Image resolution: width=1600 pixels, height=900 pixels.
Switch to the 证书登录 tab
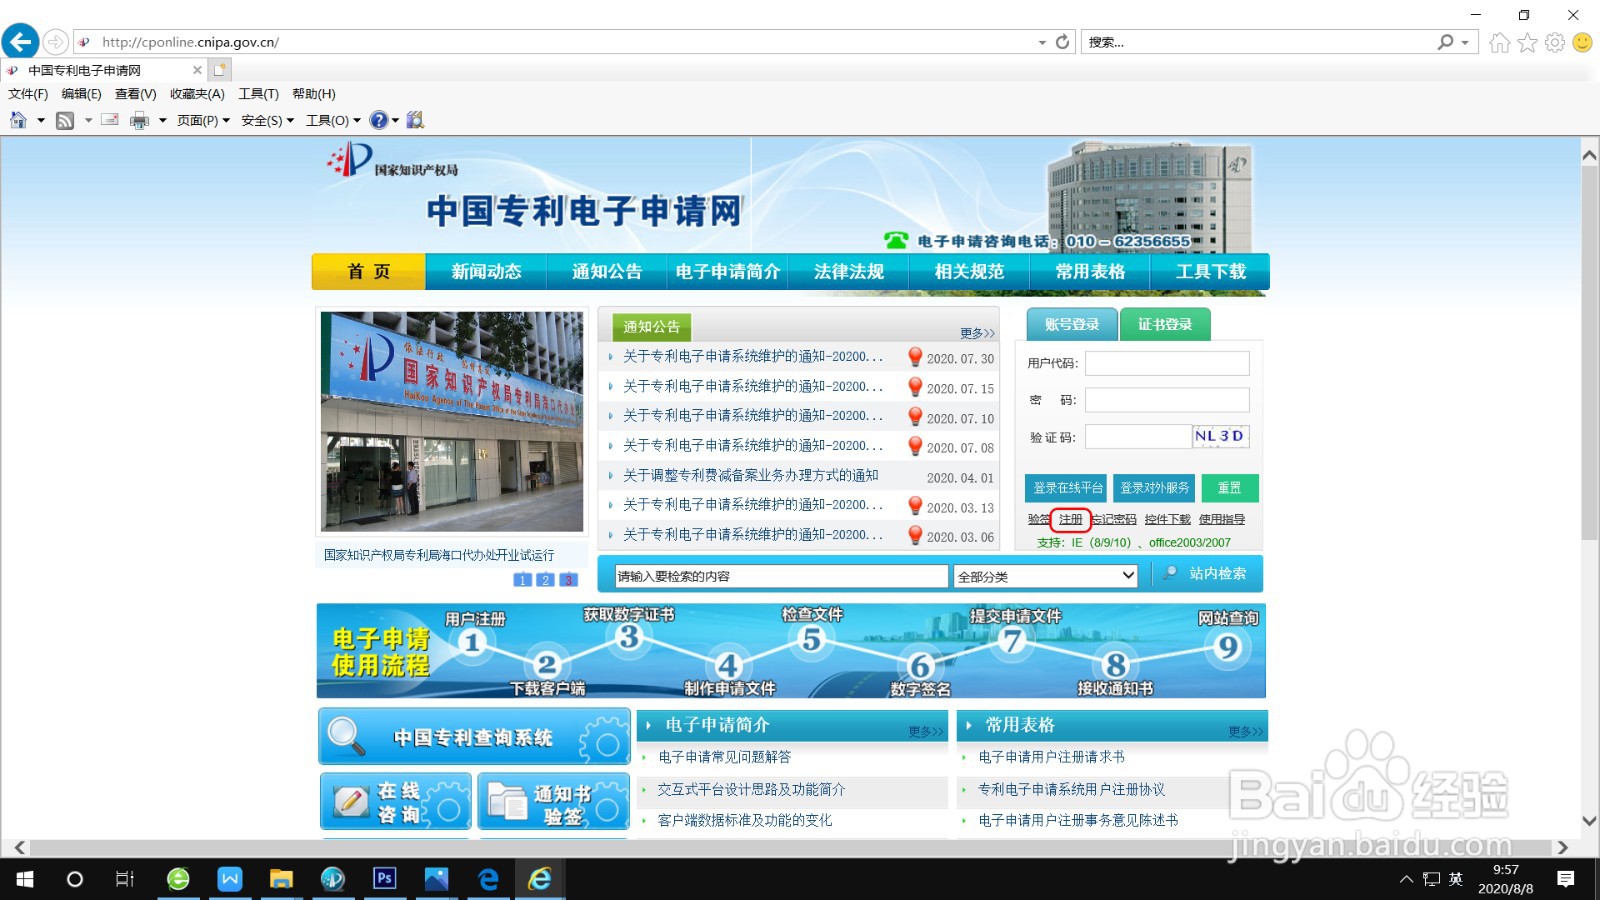click(x=1165, y=324)
